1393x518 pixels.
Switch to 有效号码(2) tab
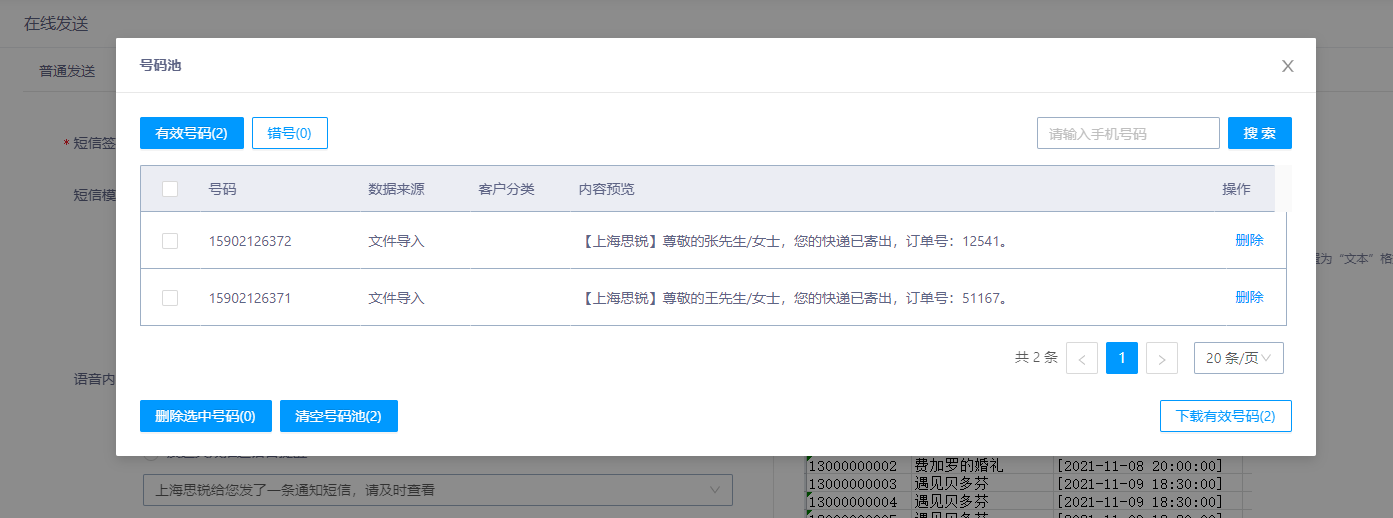192,133
